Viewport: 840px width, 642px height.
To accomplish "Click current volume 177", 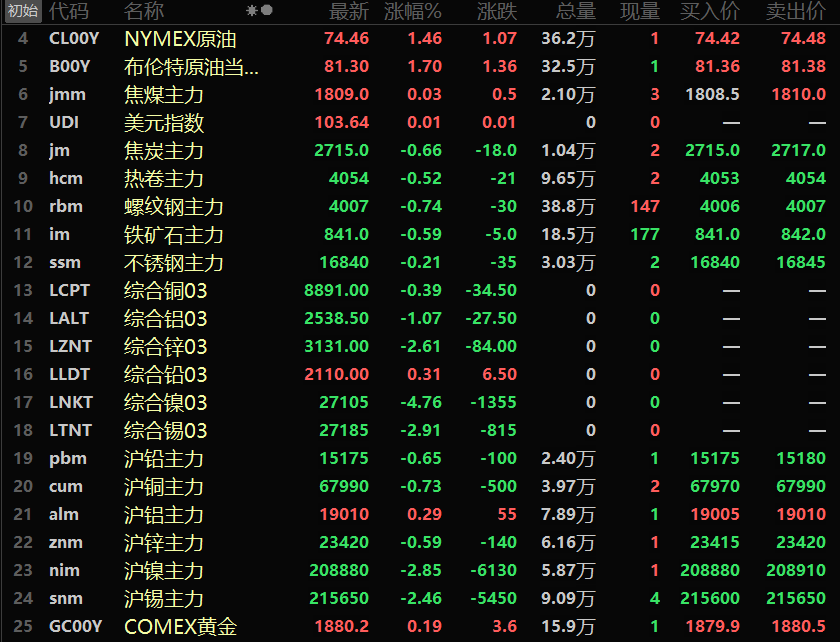I will point(645,234).
